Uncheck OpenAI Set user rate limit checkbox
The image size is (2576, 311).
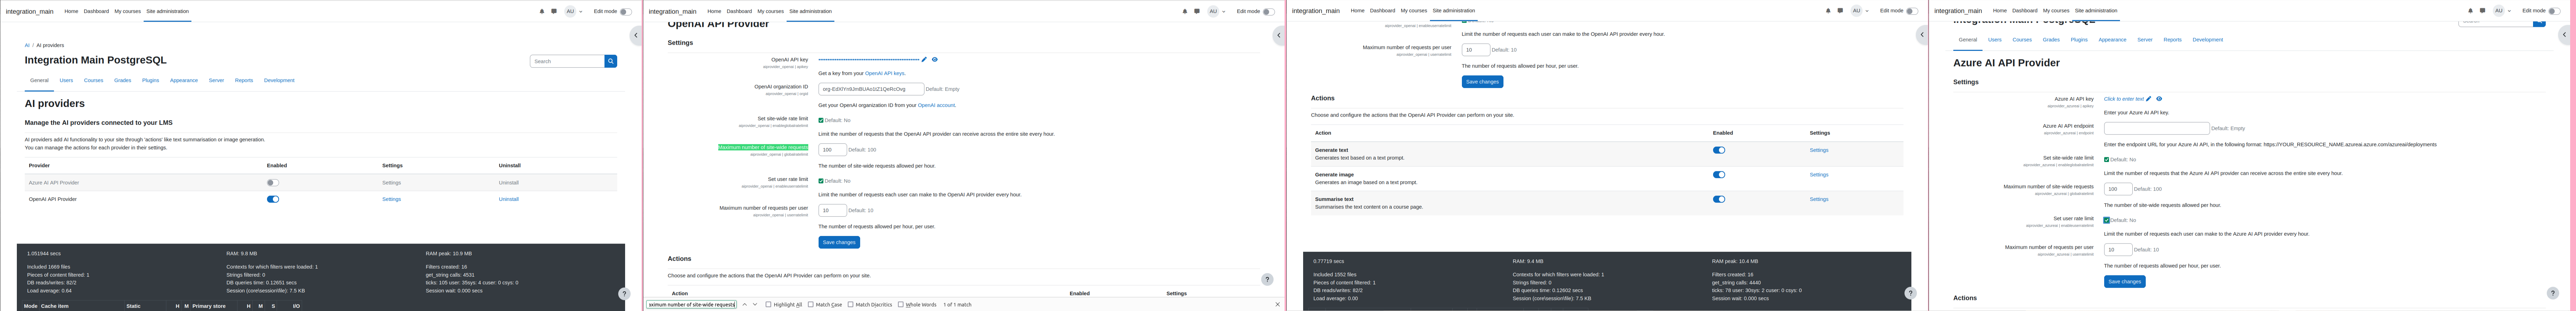(x=821, y=181)
